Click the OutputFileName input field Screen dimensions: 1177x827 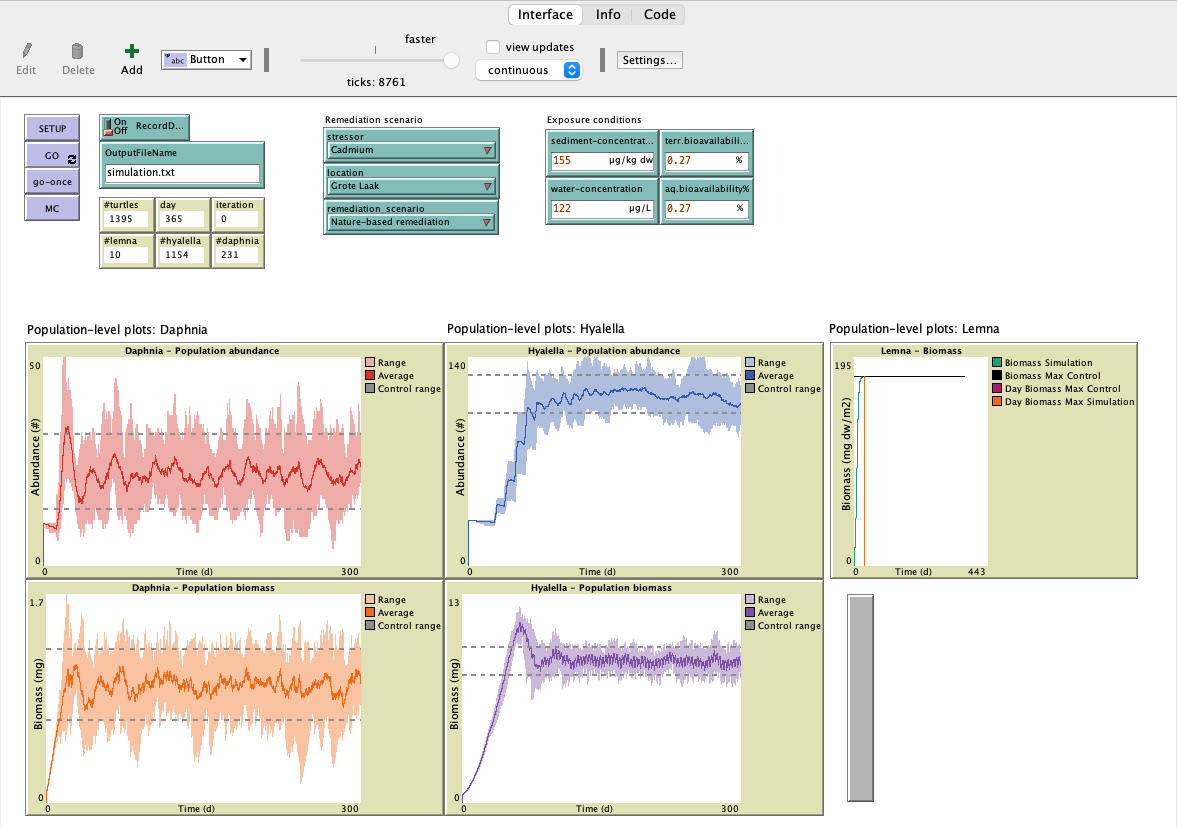tap(182, 173)
